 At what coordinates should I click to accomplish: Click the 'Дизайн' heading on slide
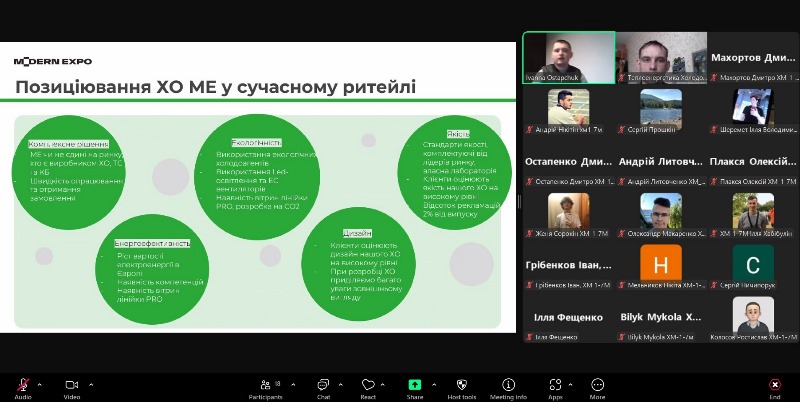(x=357, y=234)
